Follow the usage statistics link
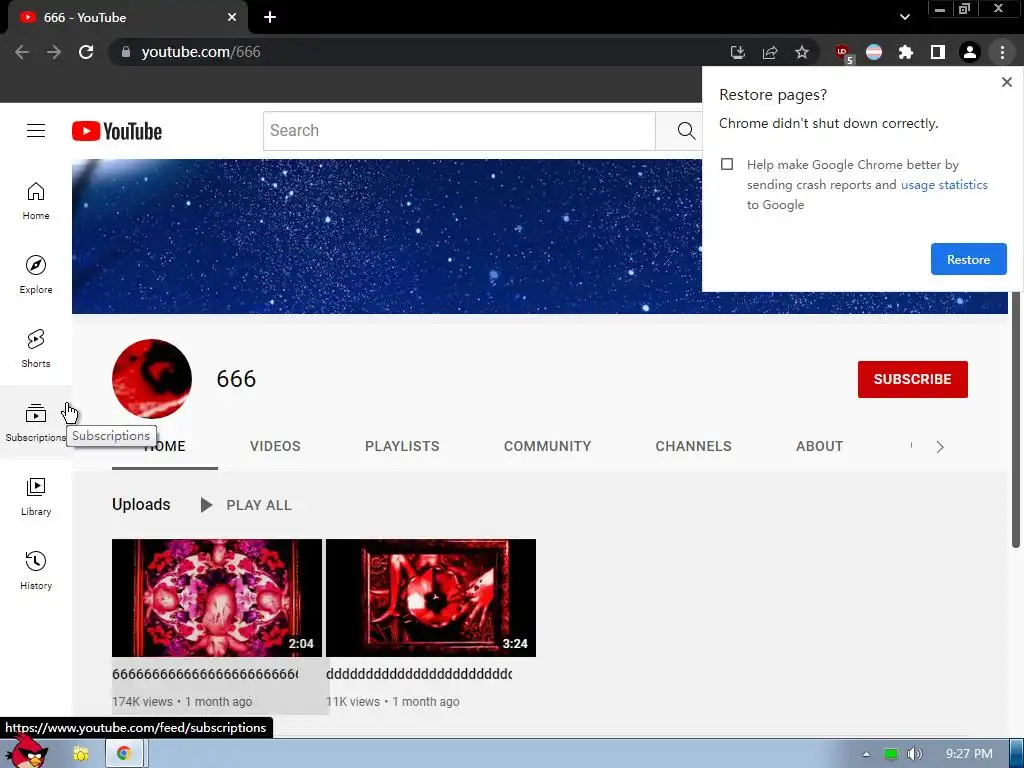Screen dimensions: 1024x768 pyautogui.click(x=944, y=185)
